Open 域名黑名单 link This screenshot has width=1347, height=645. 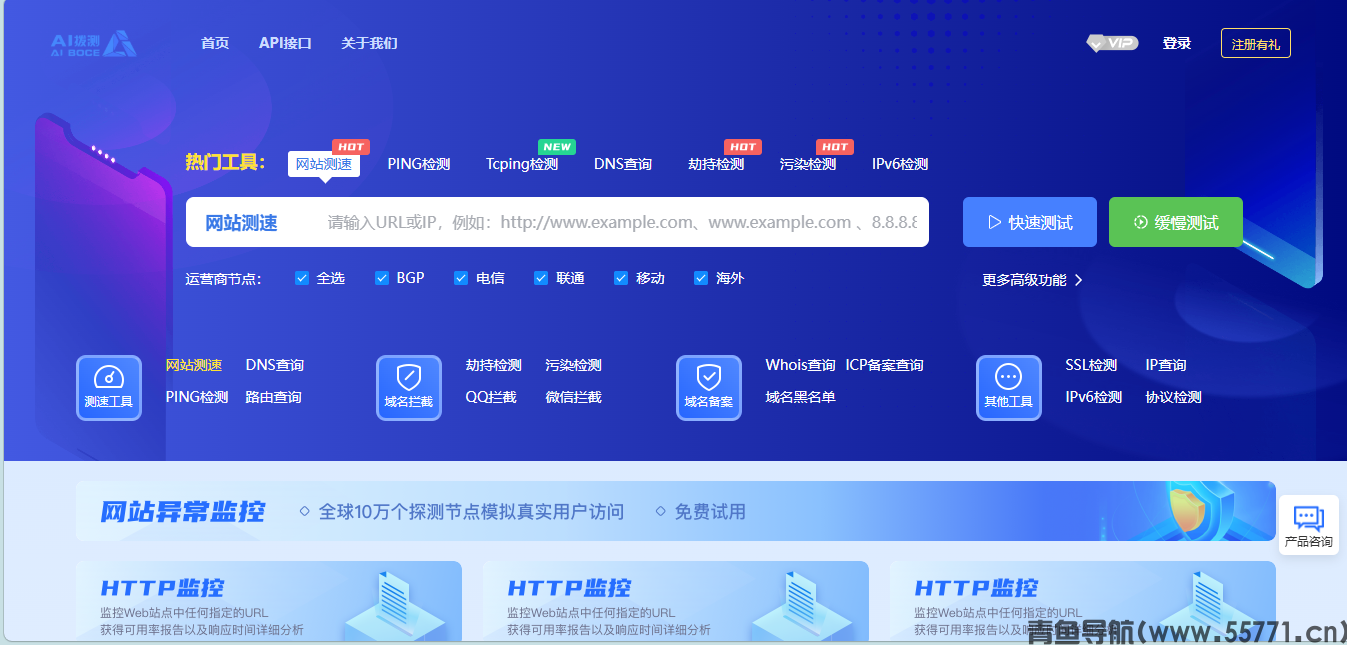pyautogui.click(x=801, y=397)
